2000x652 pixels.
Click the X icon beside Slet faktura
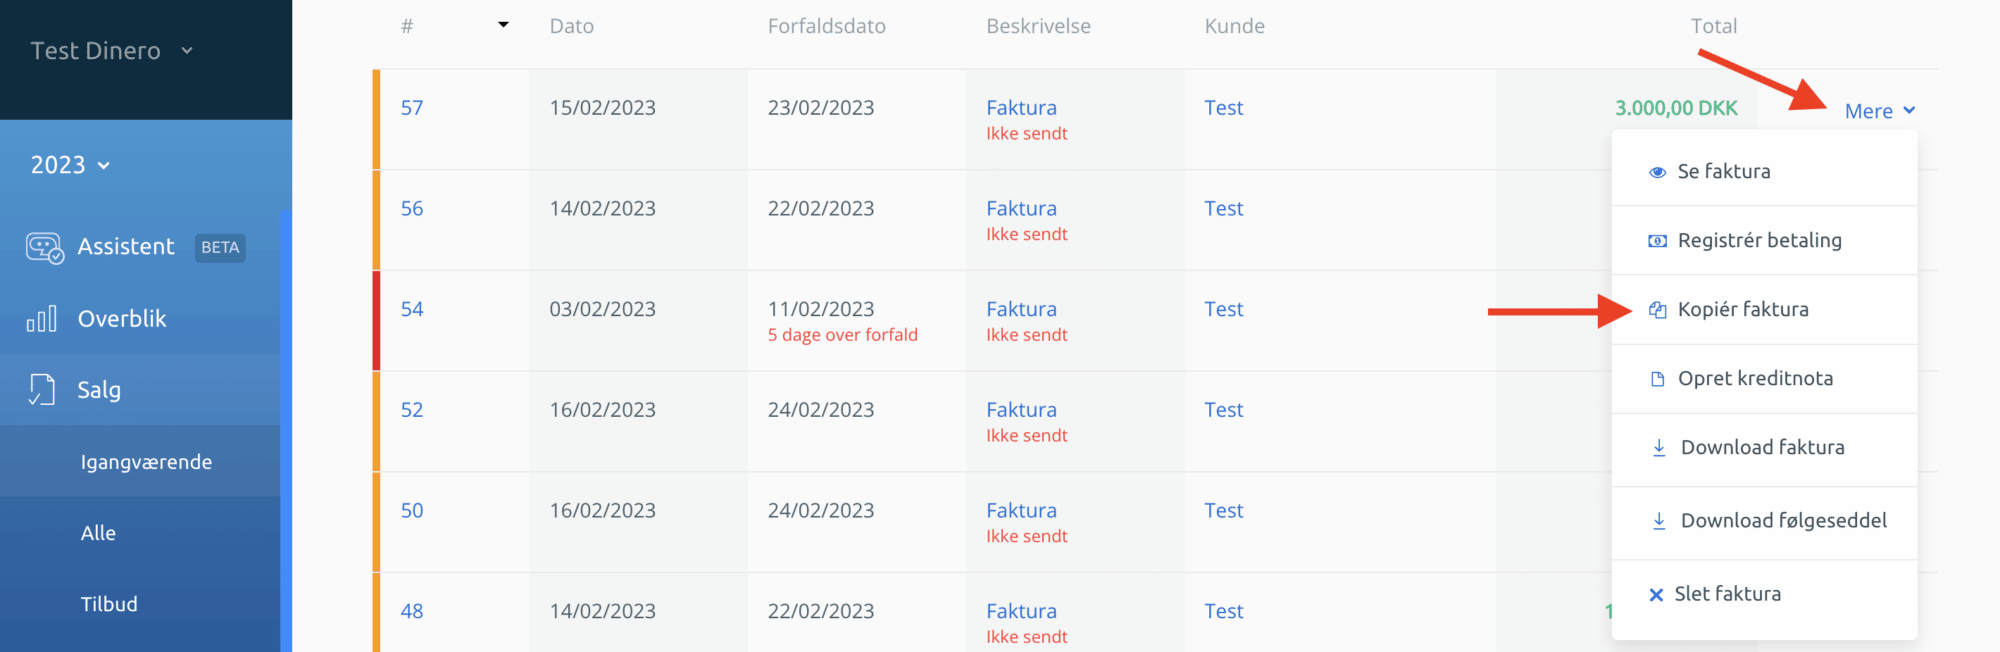pyautogui.click(x=1656, y=594)
